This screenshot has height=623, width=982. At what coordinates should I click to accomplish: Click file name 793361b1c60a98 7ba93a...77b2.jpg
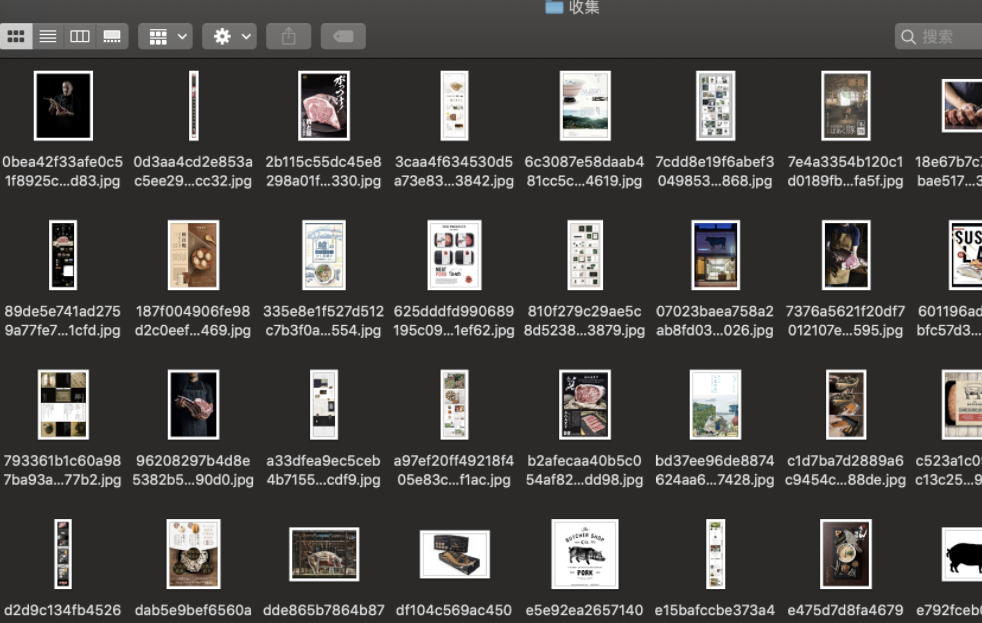tap(63, 470)
